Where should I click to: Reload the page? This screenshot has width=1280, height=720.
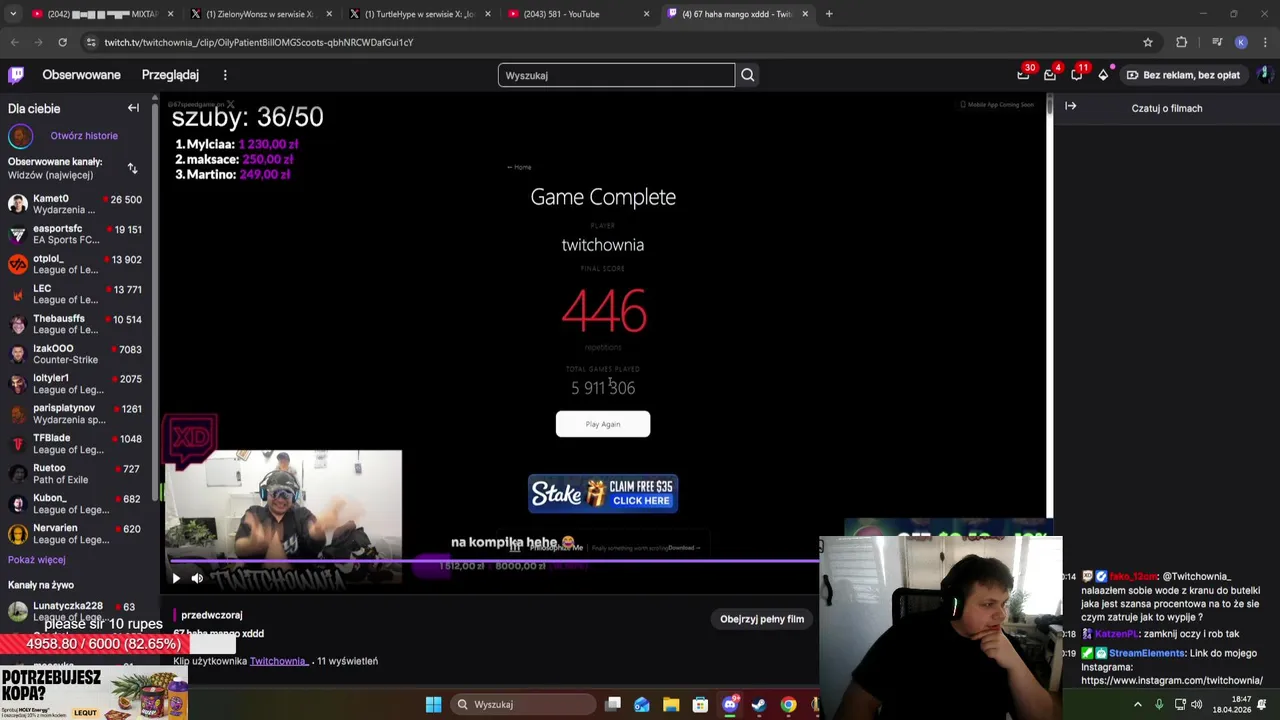click(62, 42)
